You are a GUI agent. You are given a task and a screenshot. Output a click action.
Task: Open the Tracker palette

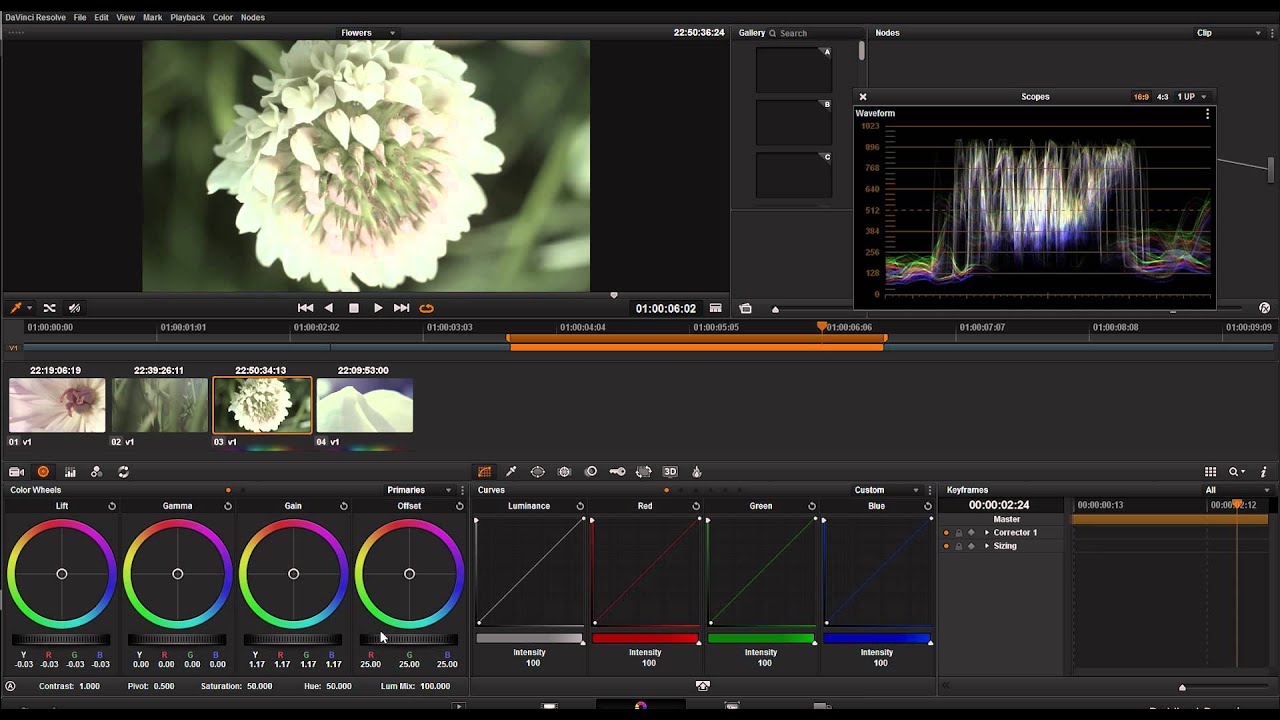[564, 472]
